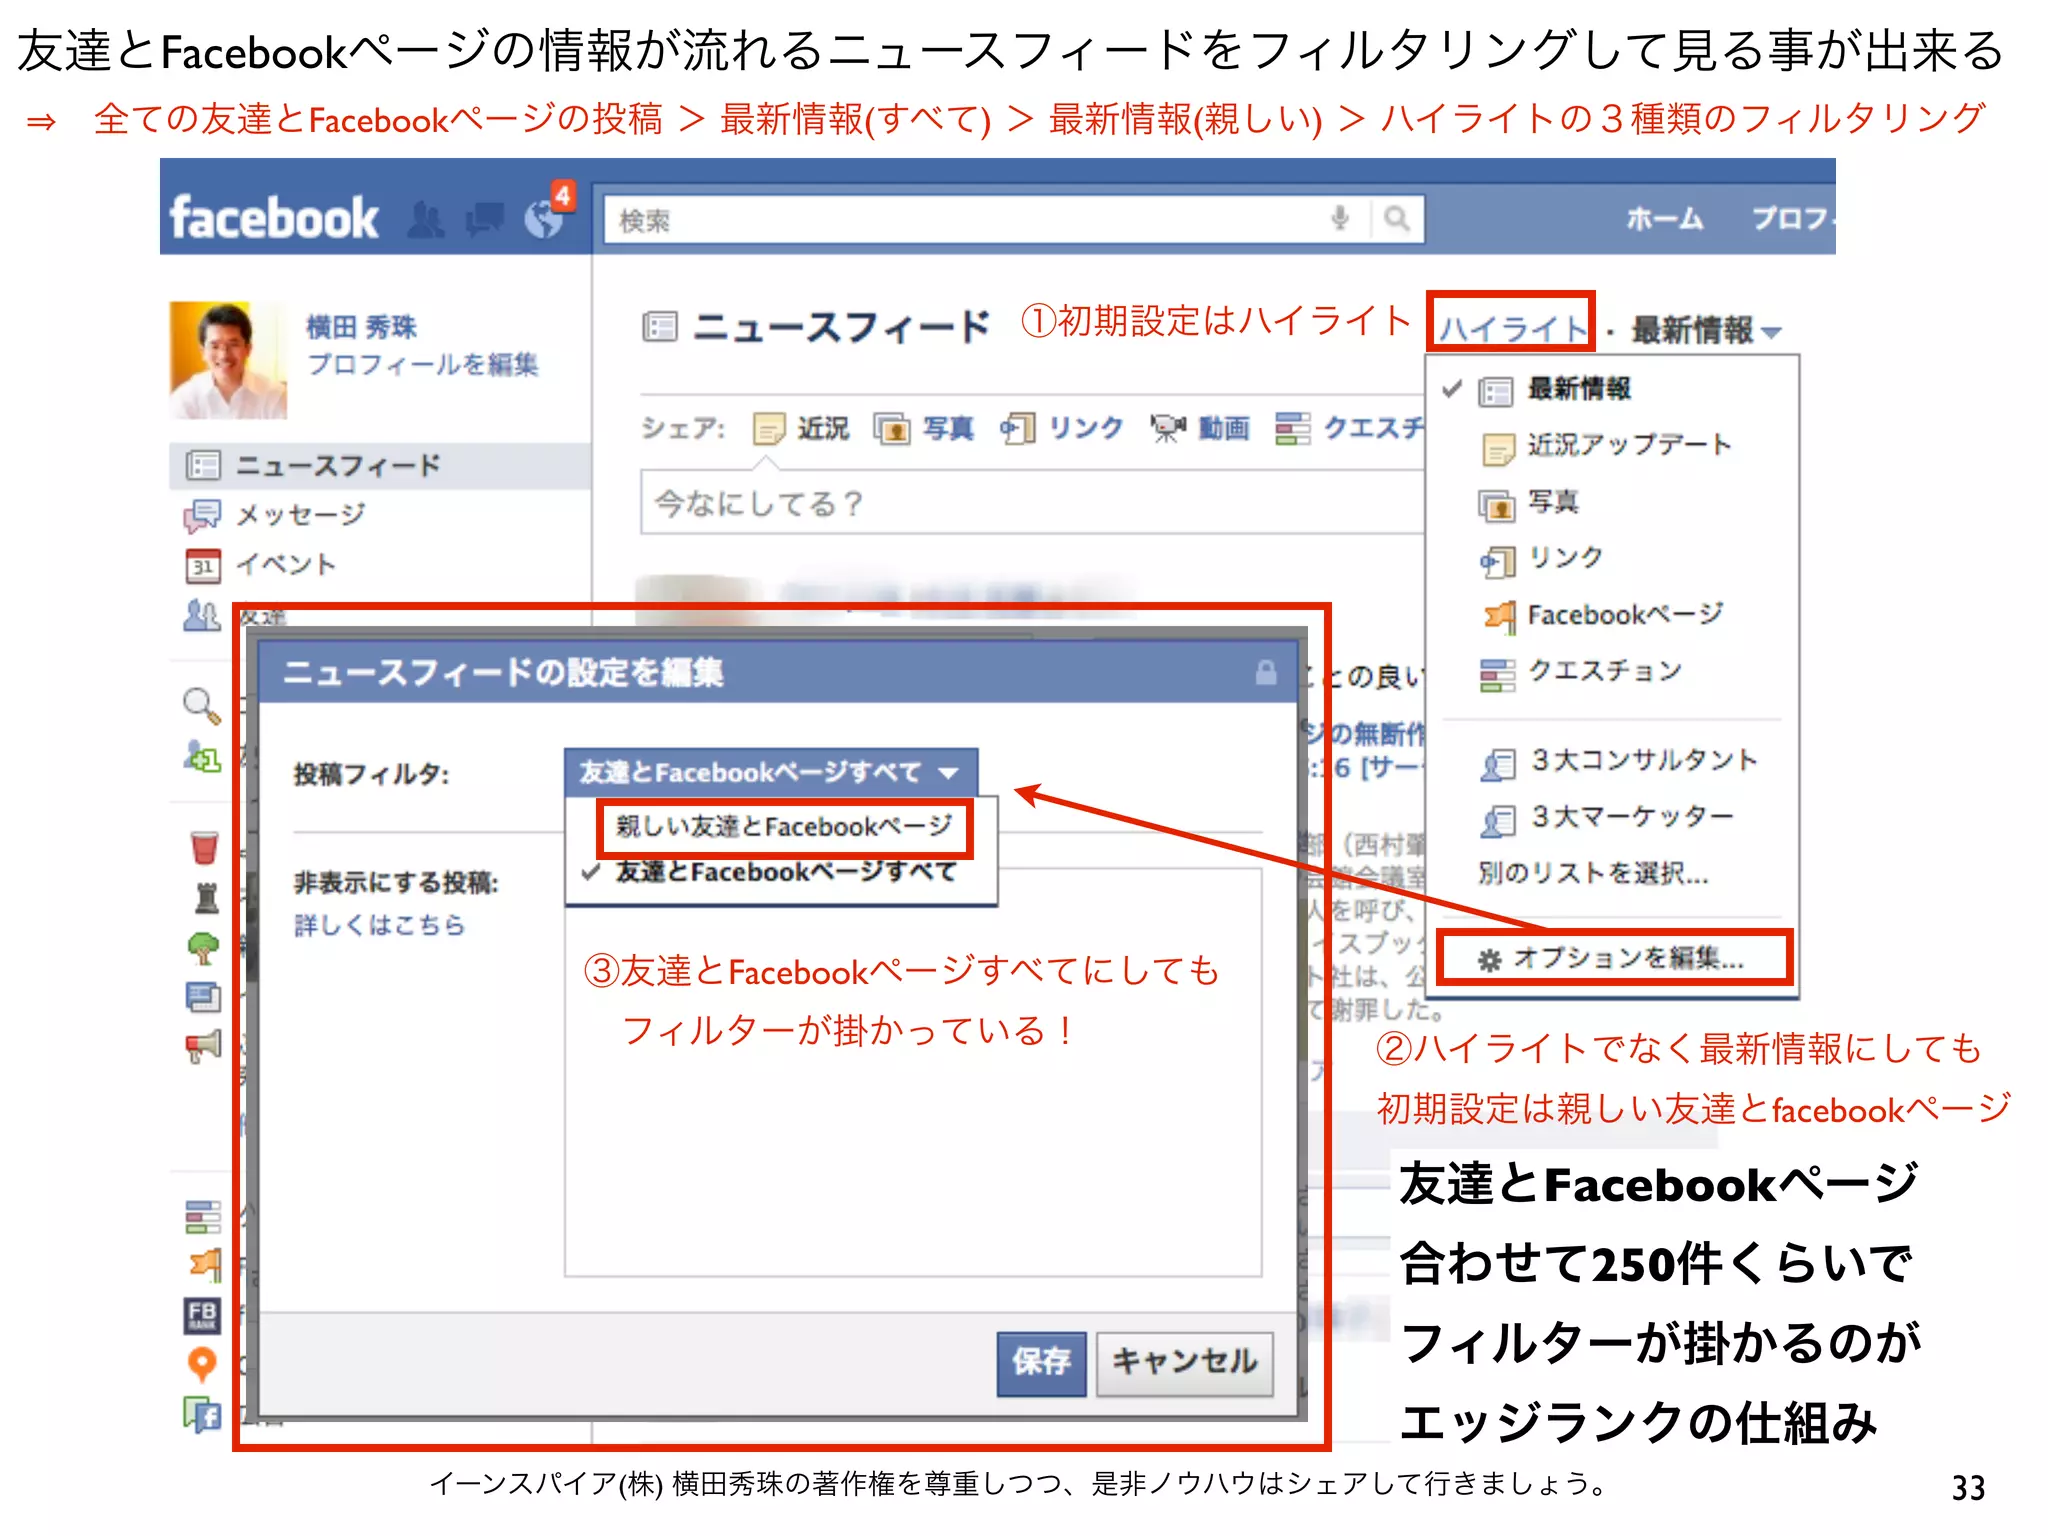The image size is (2048, 1536).
Task: Click the friends icon in left sidebar
Action: click(202, 614)
